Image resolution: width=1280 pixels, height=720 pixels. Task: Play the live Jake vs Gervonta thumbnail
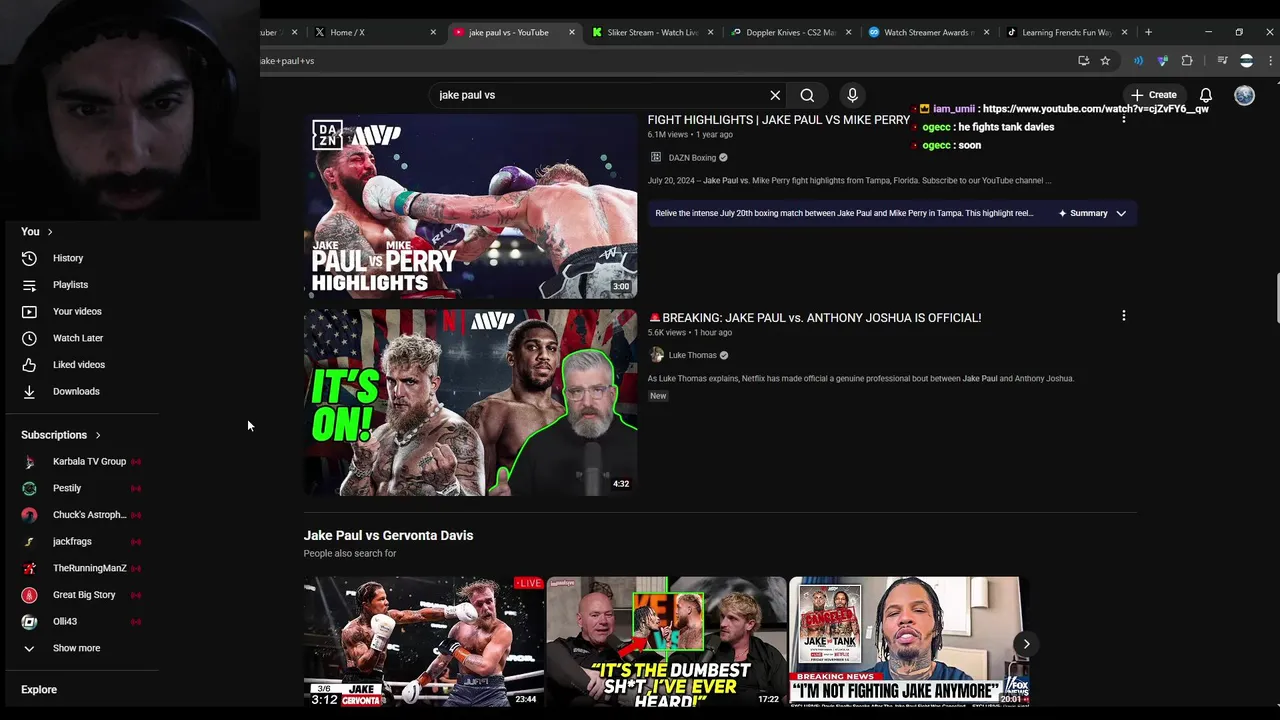coord(424,641)
